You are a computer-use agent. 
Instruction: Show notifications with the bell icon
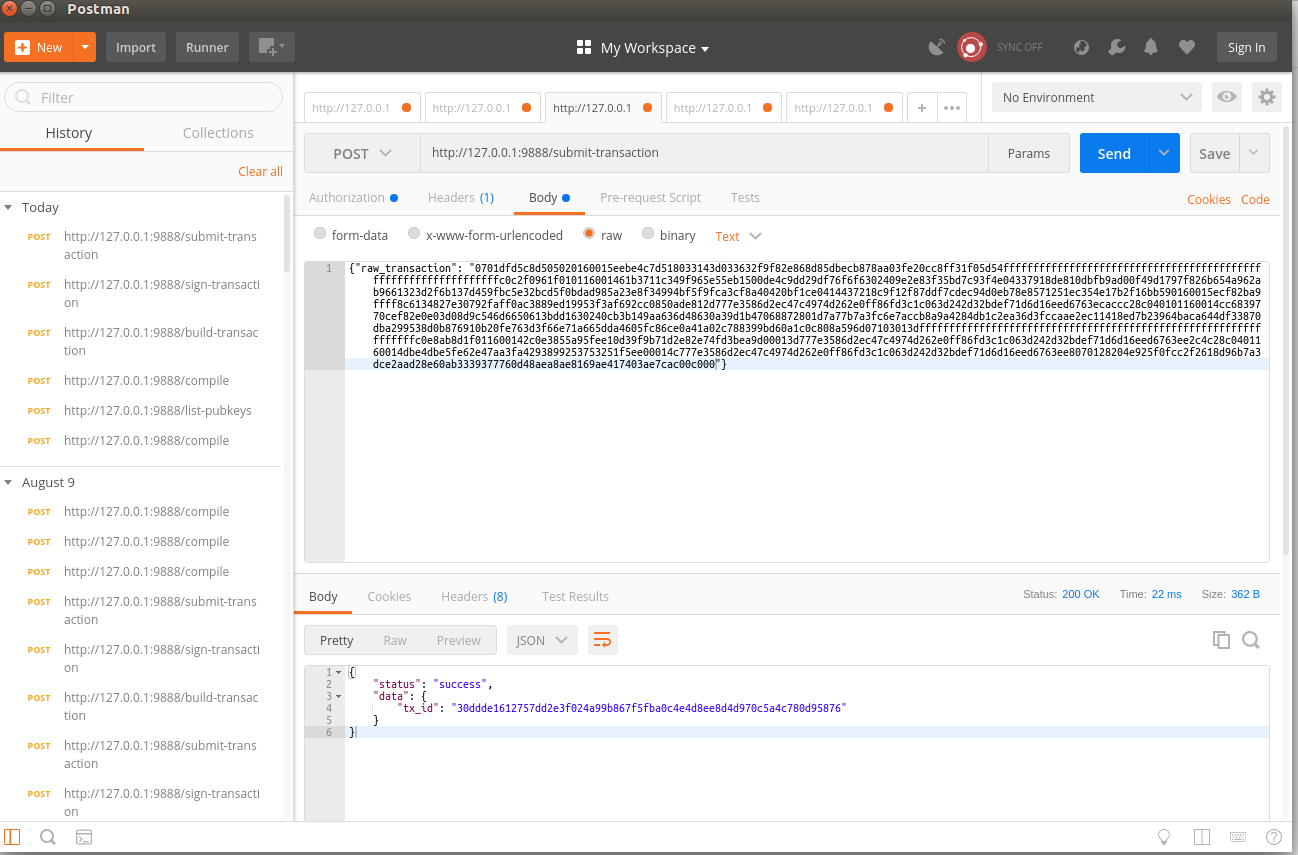click(x=1152, y=47)
